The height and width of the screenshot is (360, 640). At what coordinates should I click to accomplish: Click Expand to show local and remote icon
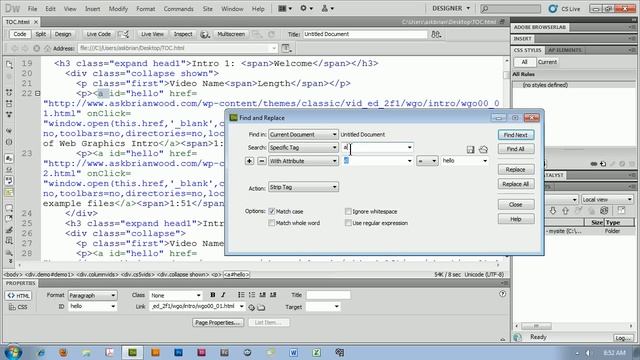[x=621, y=211]
